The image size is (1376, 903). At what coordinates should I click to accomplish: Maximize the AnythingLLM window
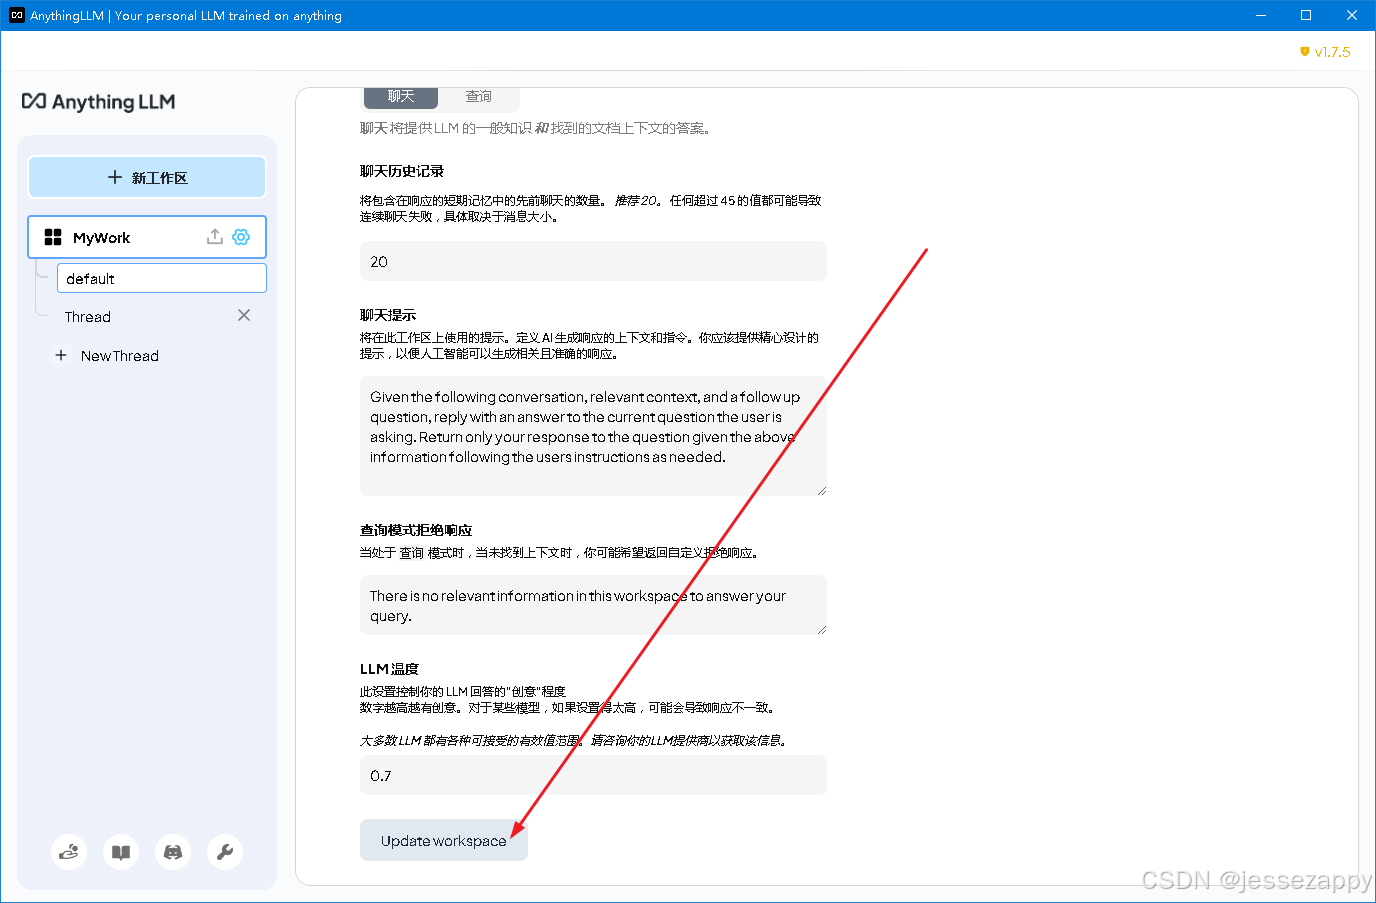click(1306, 15)
